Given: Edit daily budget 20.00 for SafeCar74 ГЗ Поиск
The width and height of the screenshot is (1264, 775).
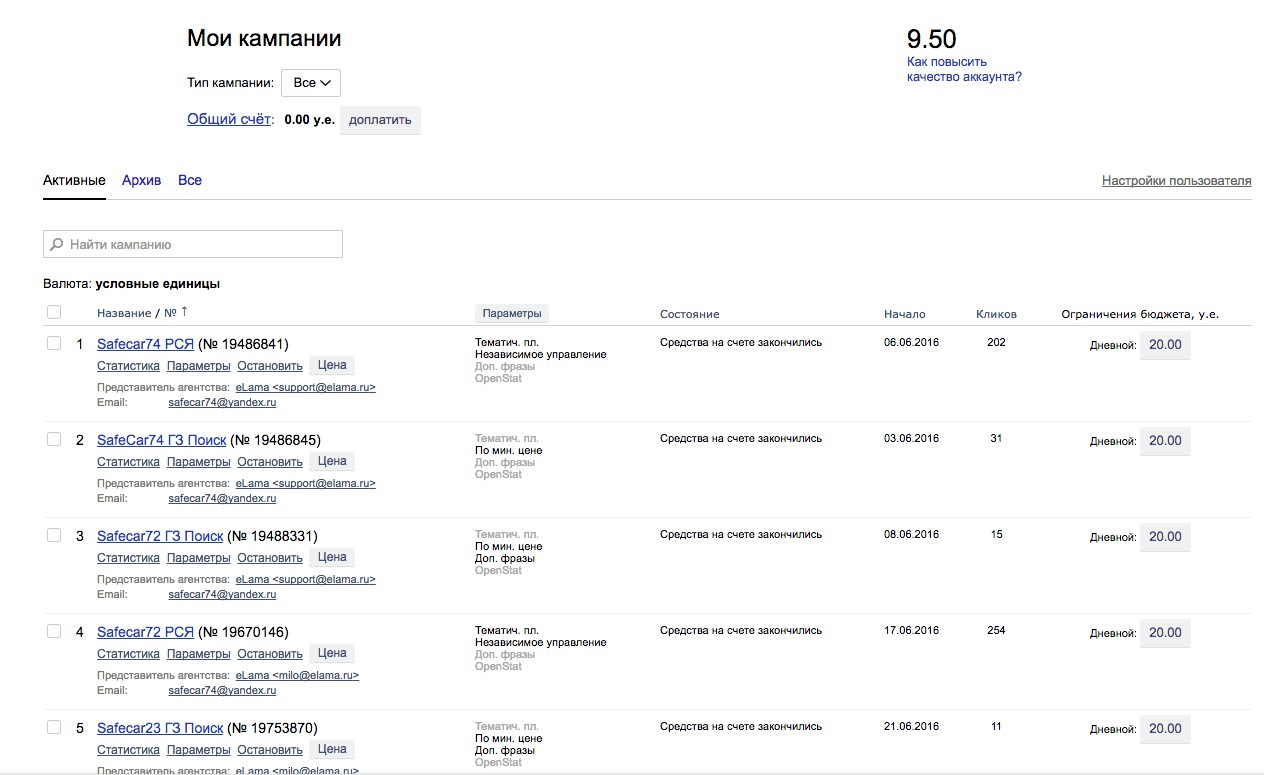Looking at the screenshot, I should (x=1165, y=441).
